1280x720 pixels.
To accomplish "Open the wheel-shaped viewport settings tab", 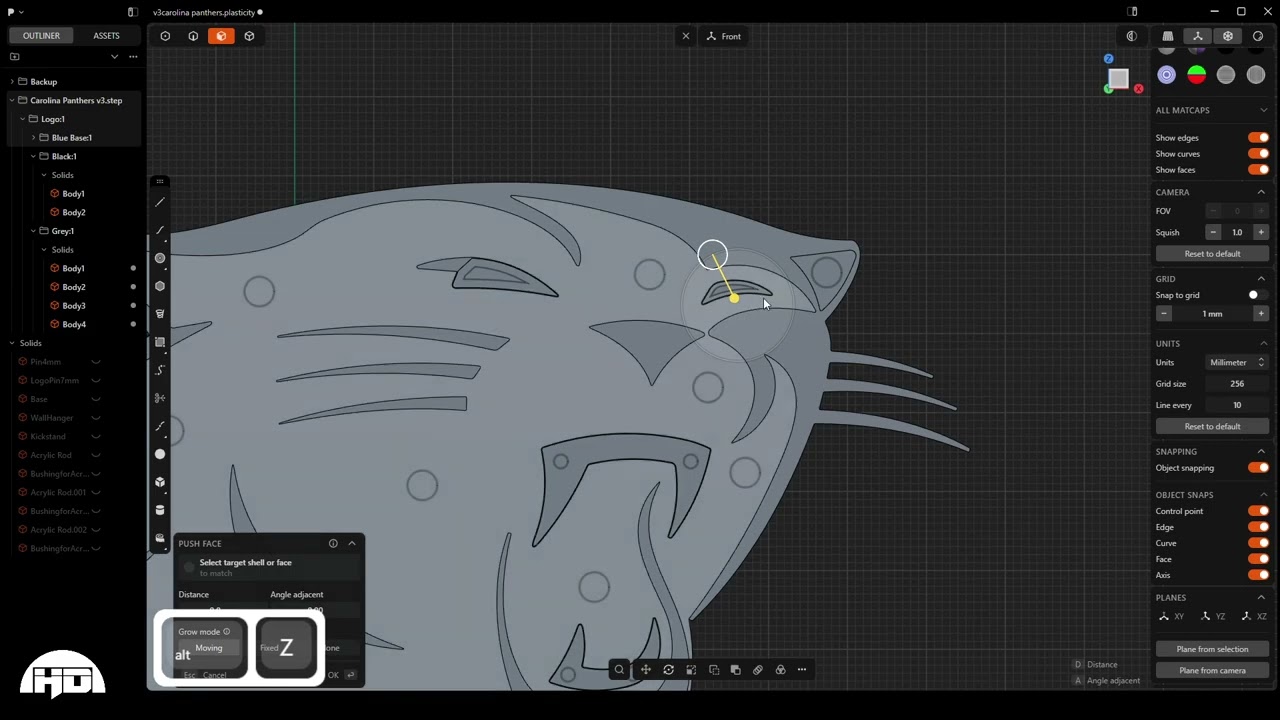I will [x=1228, y=36].
